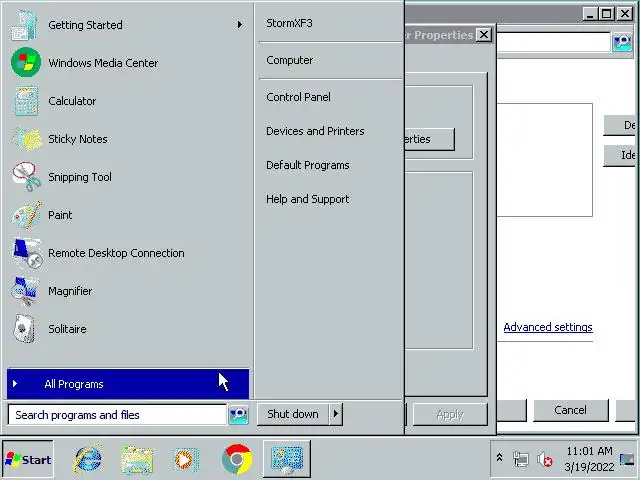Viewport: 640px width, 480px height.
Task: Open Getting Started from the Start menu
Action: coord(127,25)
